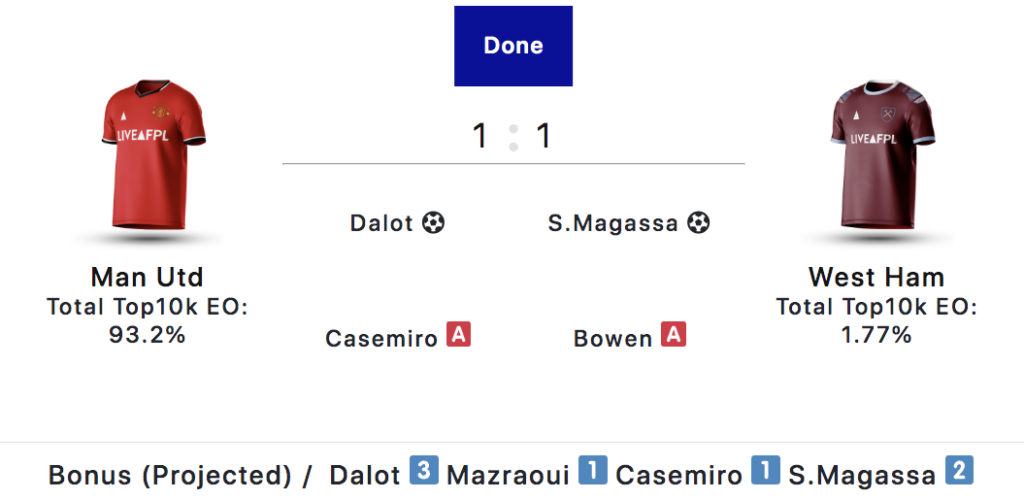Click Bowen's name in the assist row

pos(613,339)
